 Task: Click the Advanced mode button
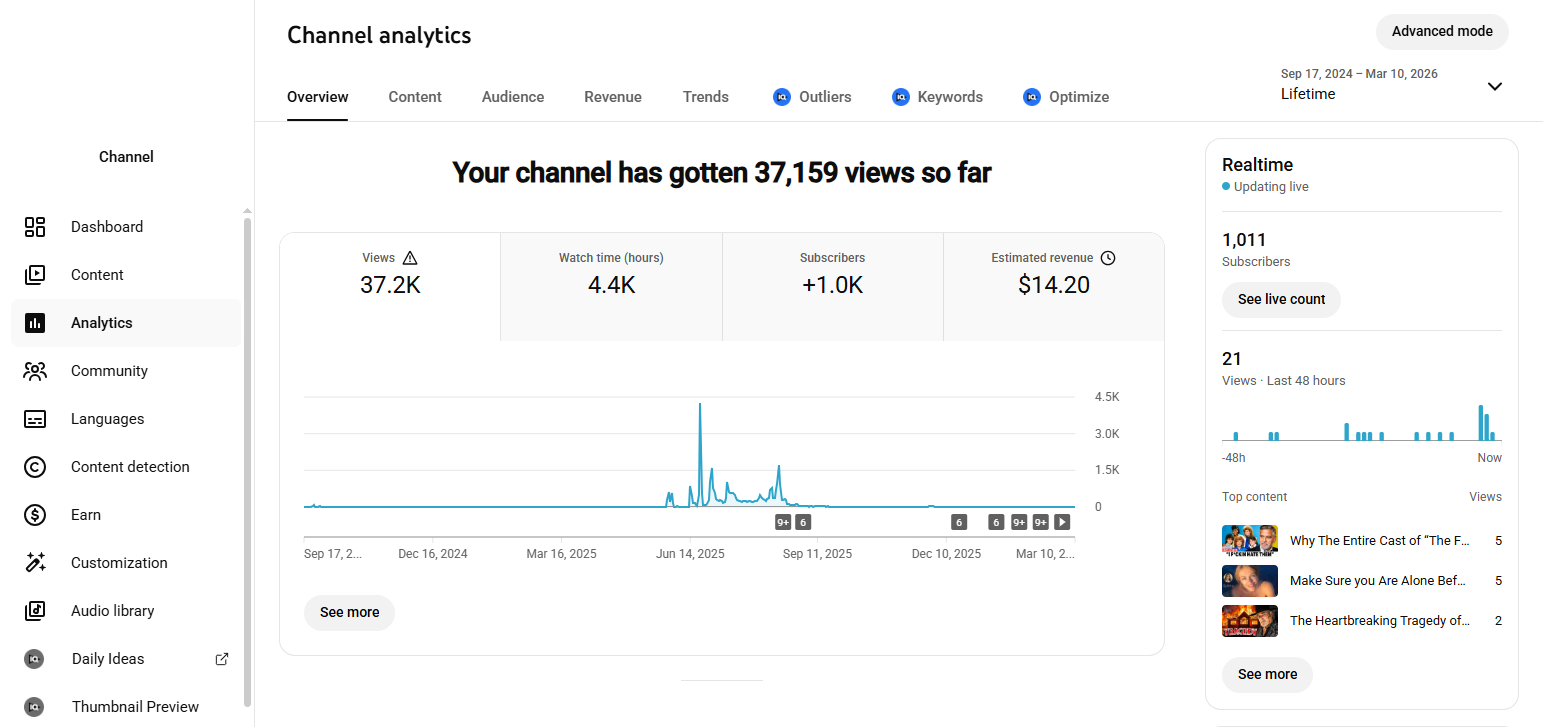pos(1442,32)
